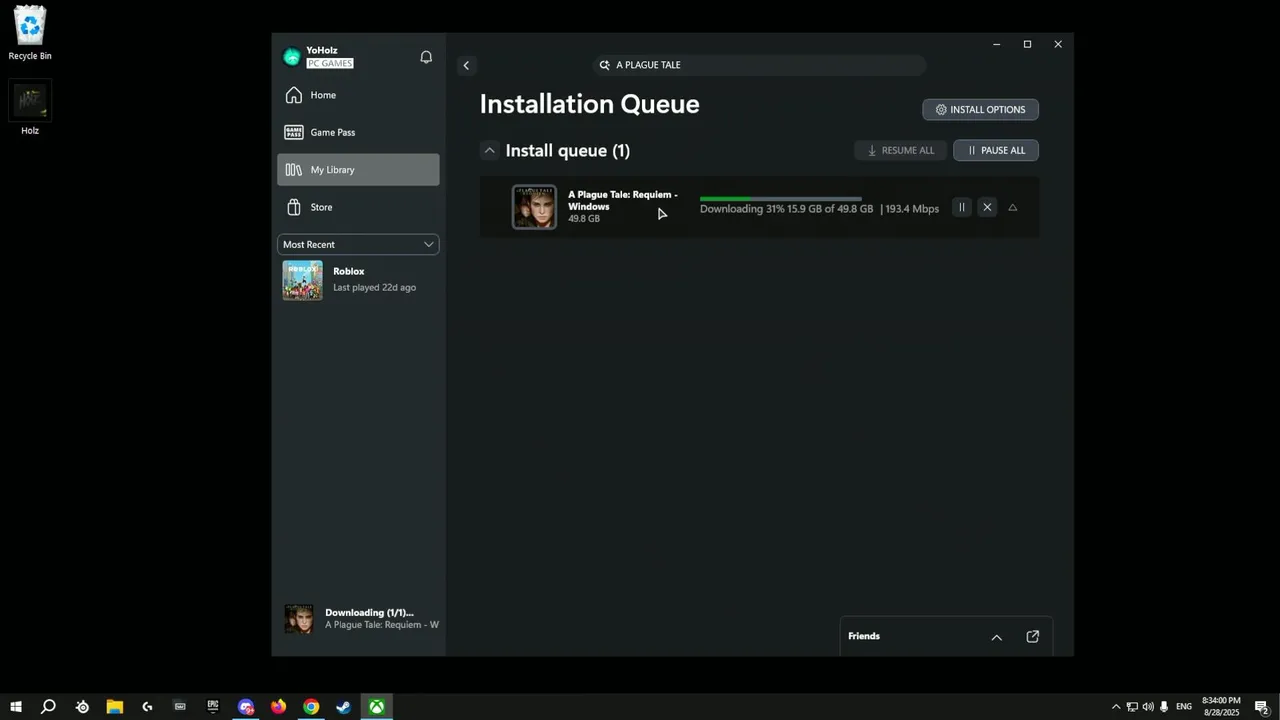Open the Store in the sidebar

tap(358, 207)
